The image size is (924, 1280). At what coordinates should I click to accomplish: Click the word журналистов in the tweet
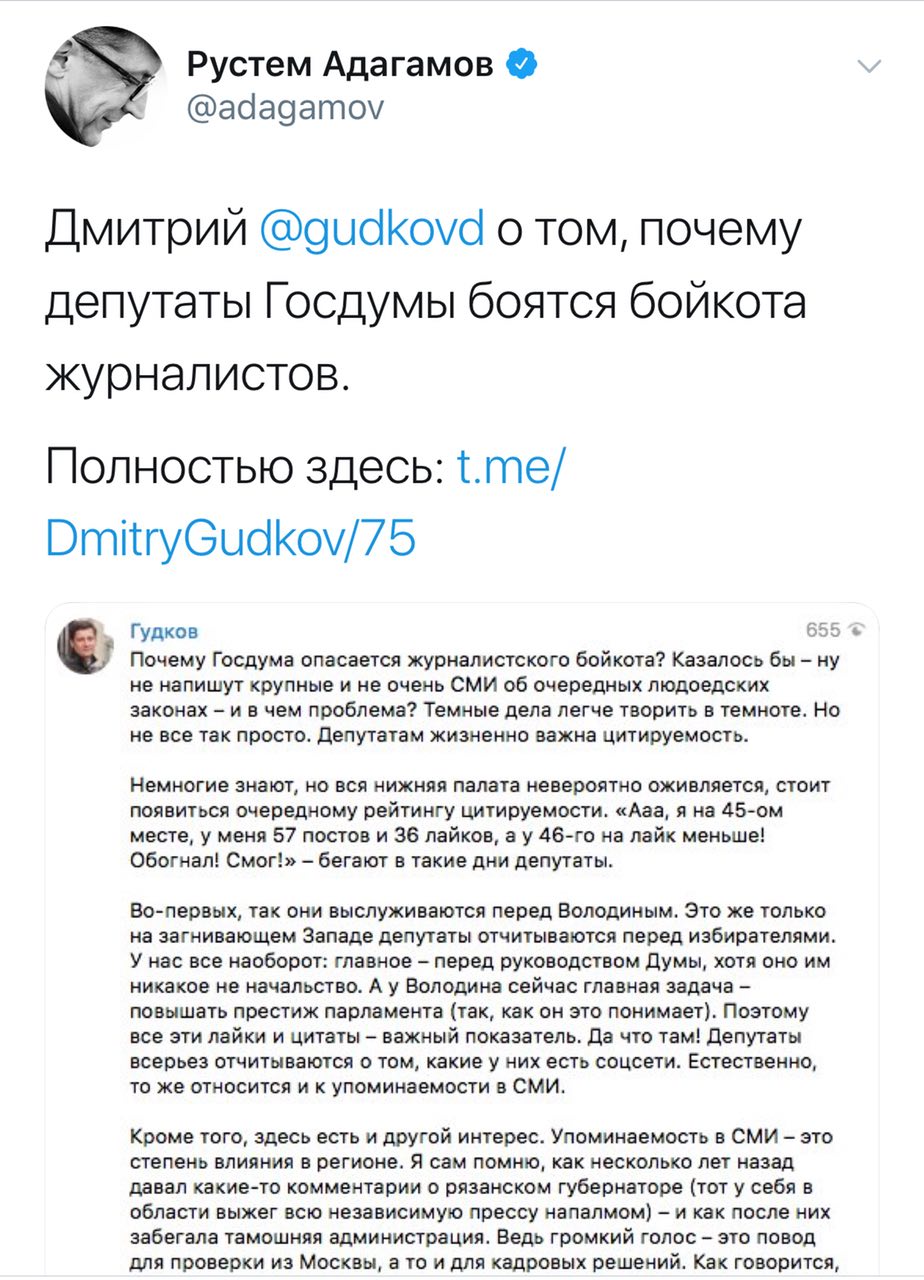(x=198, y=373)
